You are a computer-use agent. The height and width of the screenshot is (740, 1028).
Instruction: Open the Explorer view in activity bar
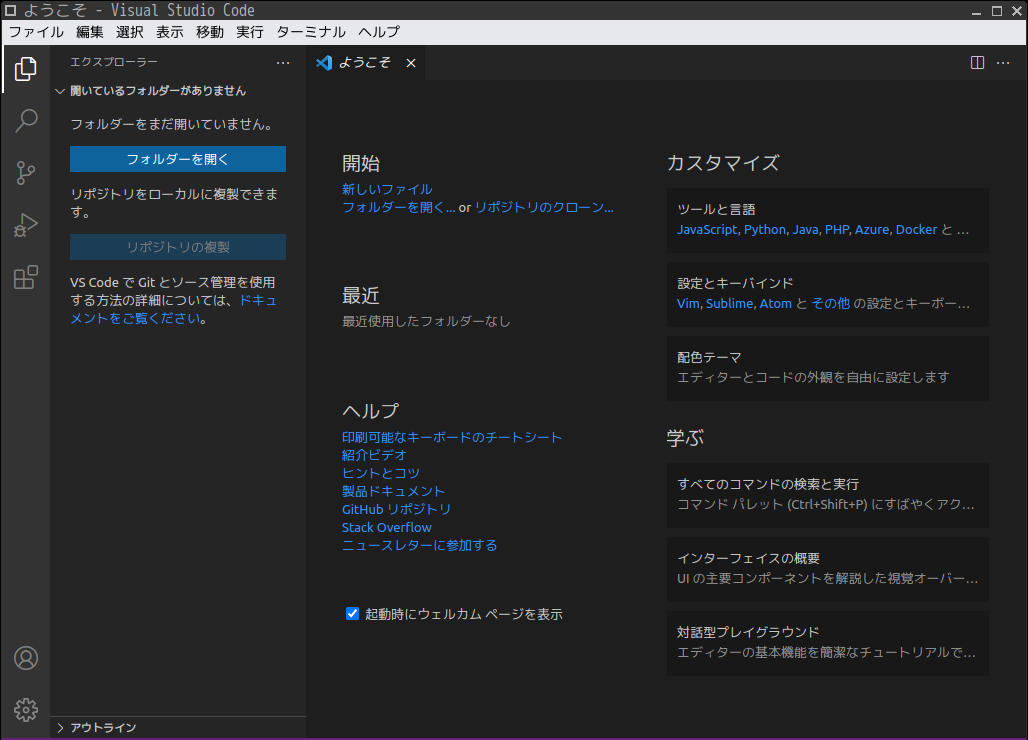[26, 69]
